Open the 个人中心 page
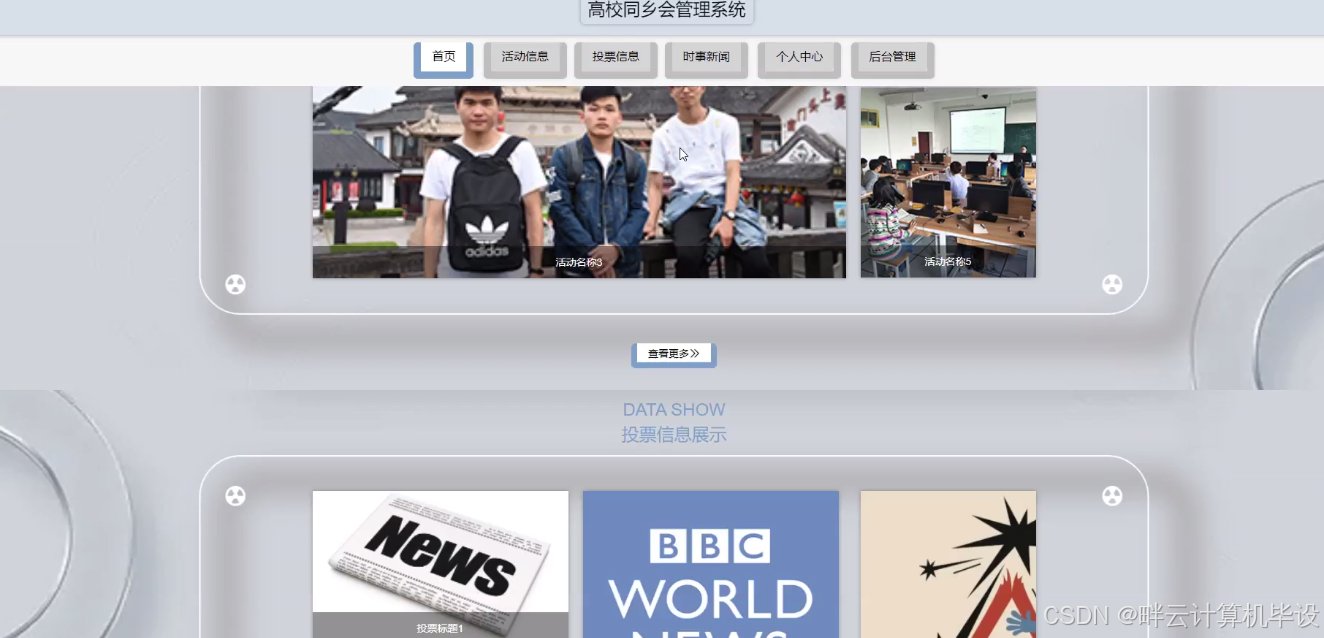 click(799, 59)
